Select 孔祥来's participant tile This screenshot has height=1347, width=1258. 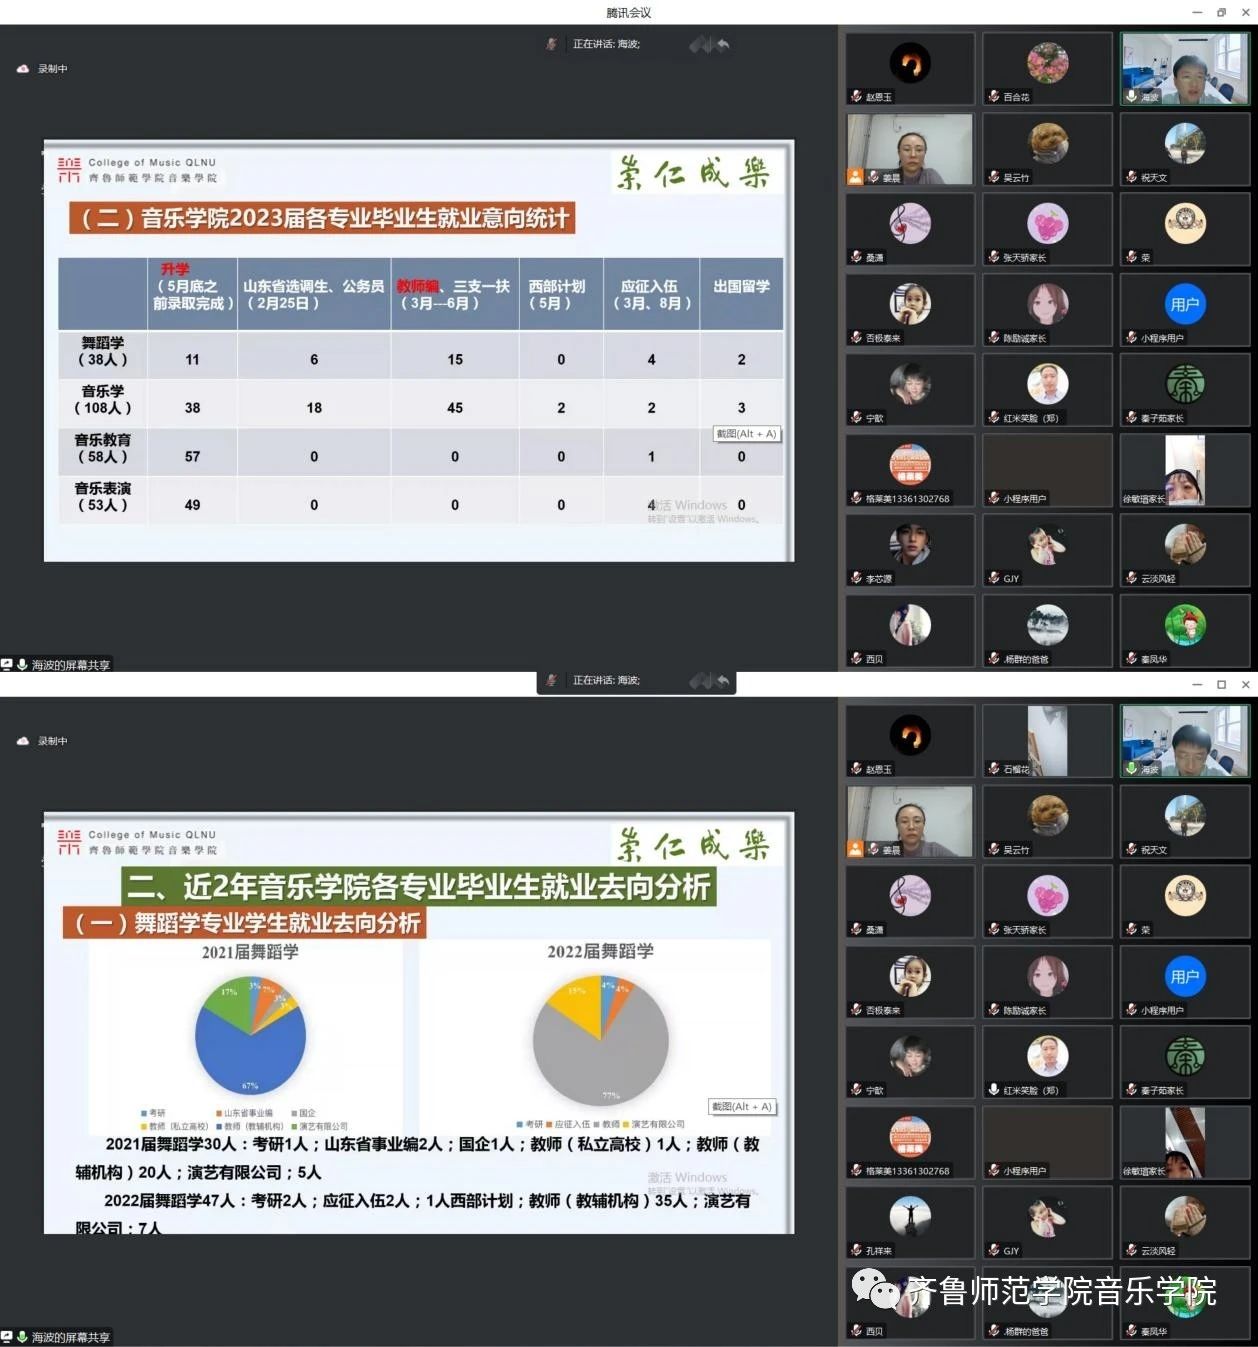pyautogui.click(x=910, y=1222)
